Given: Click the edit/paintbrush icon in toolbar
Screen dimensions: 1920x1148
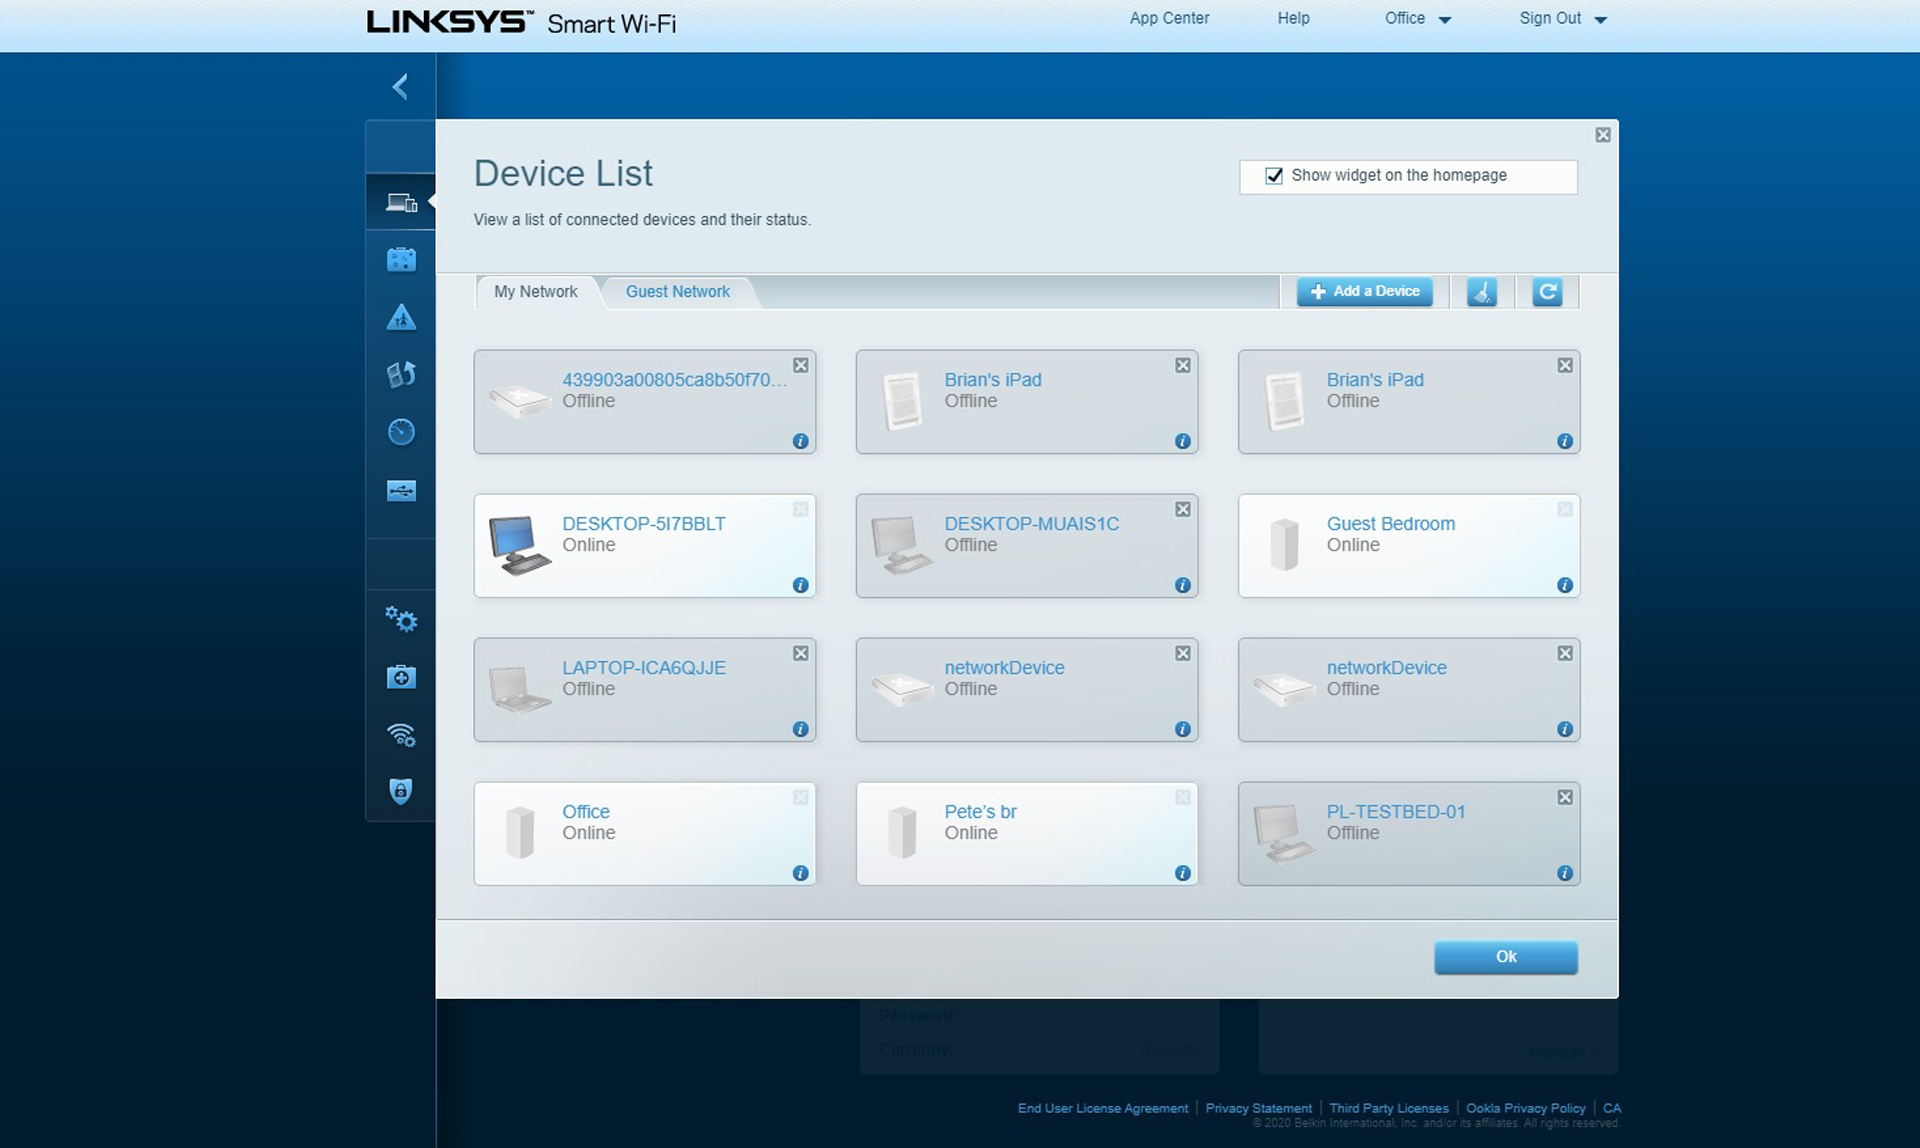Looking at the screenshot, I should pyautogui.click(x=1480, y=291).
